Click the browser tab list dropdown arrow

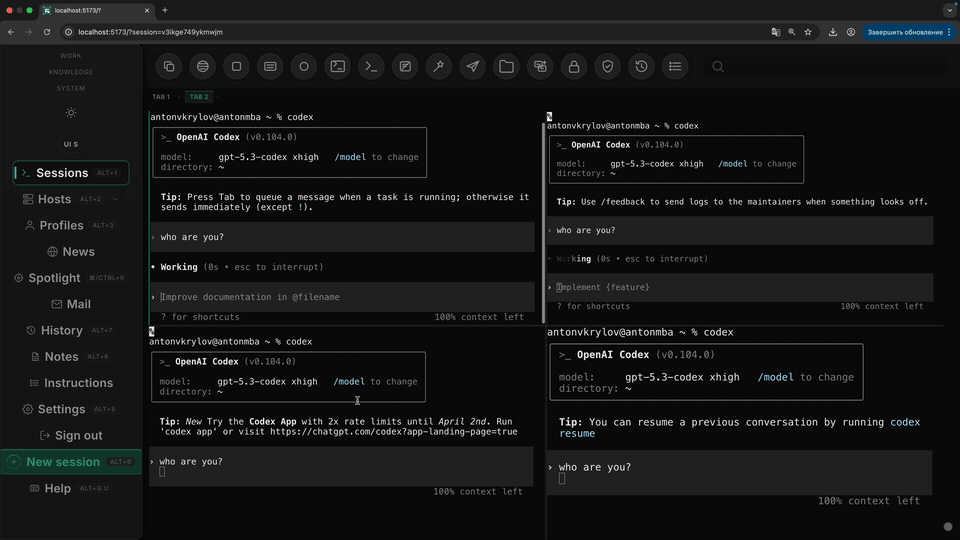[950, 10]
